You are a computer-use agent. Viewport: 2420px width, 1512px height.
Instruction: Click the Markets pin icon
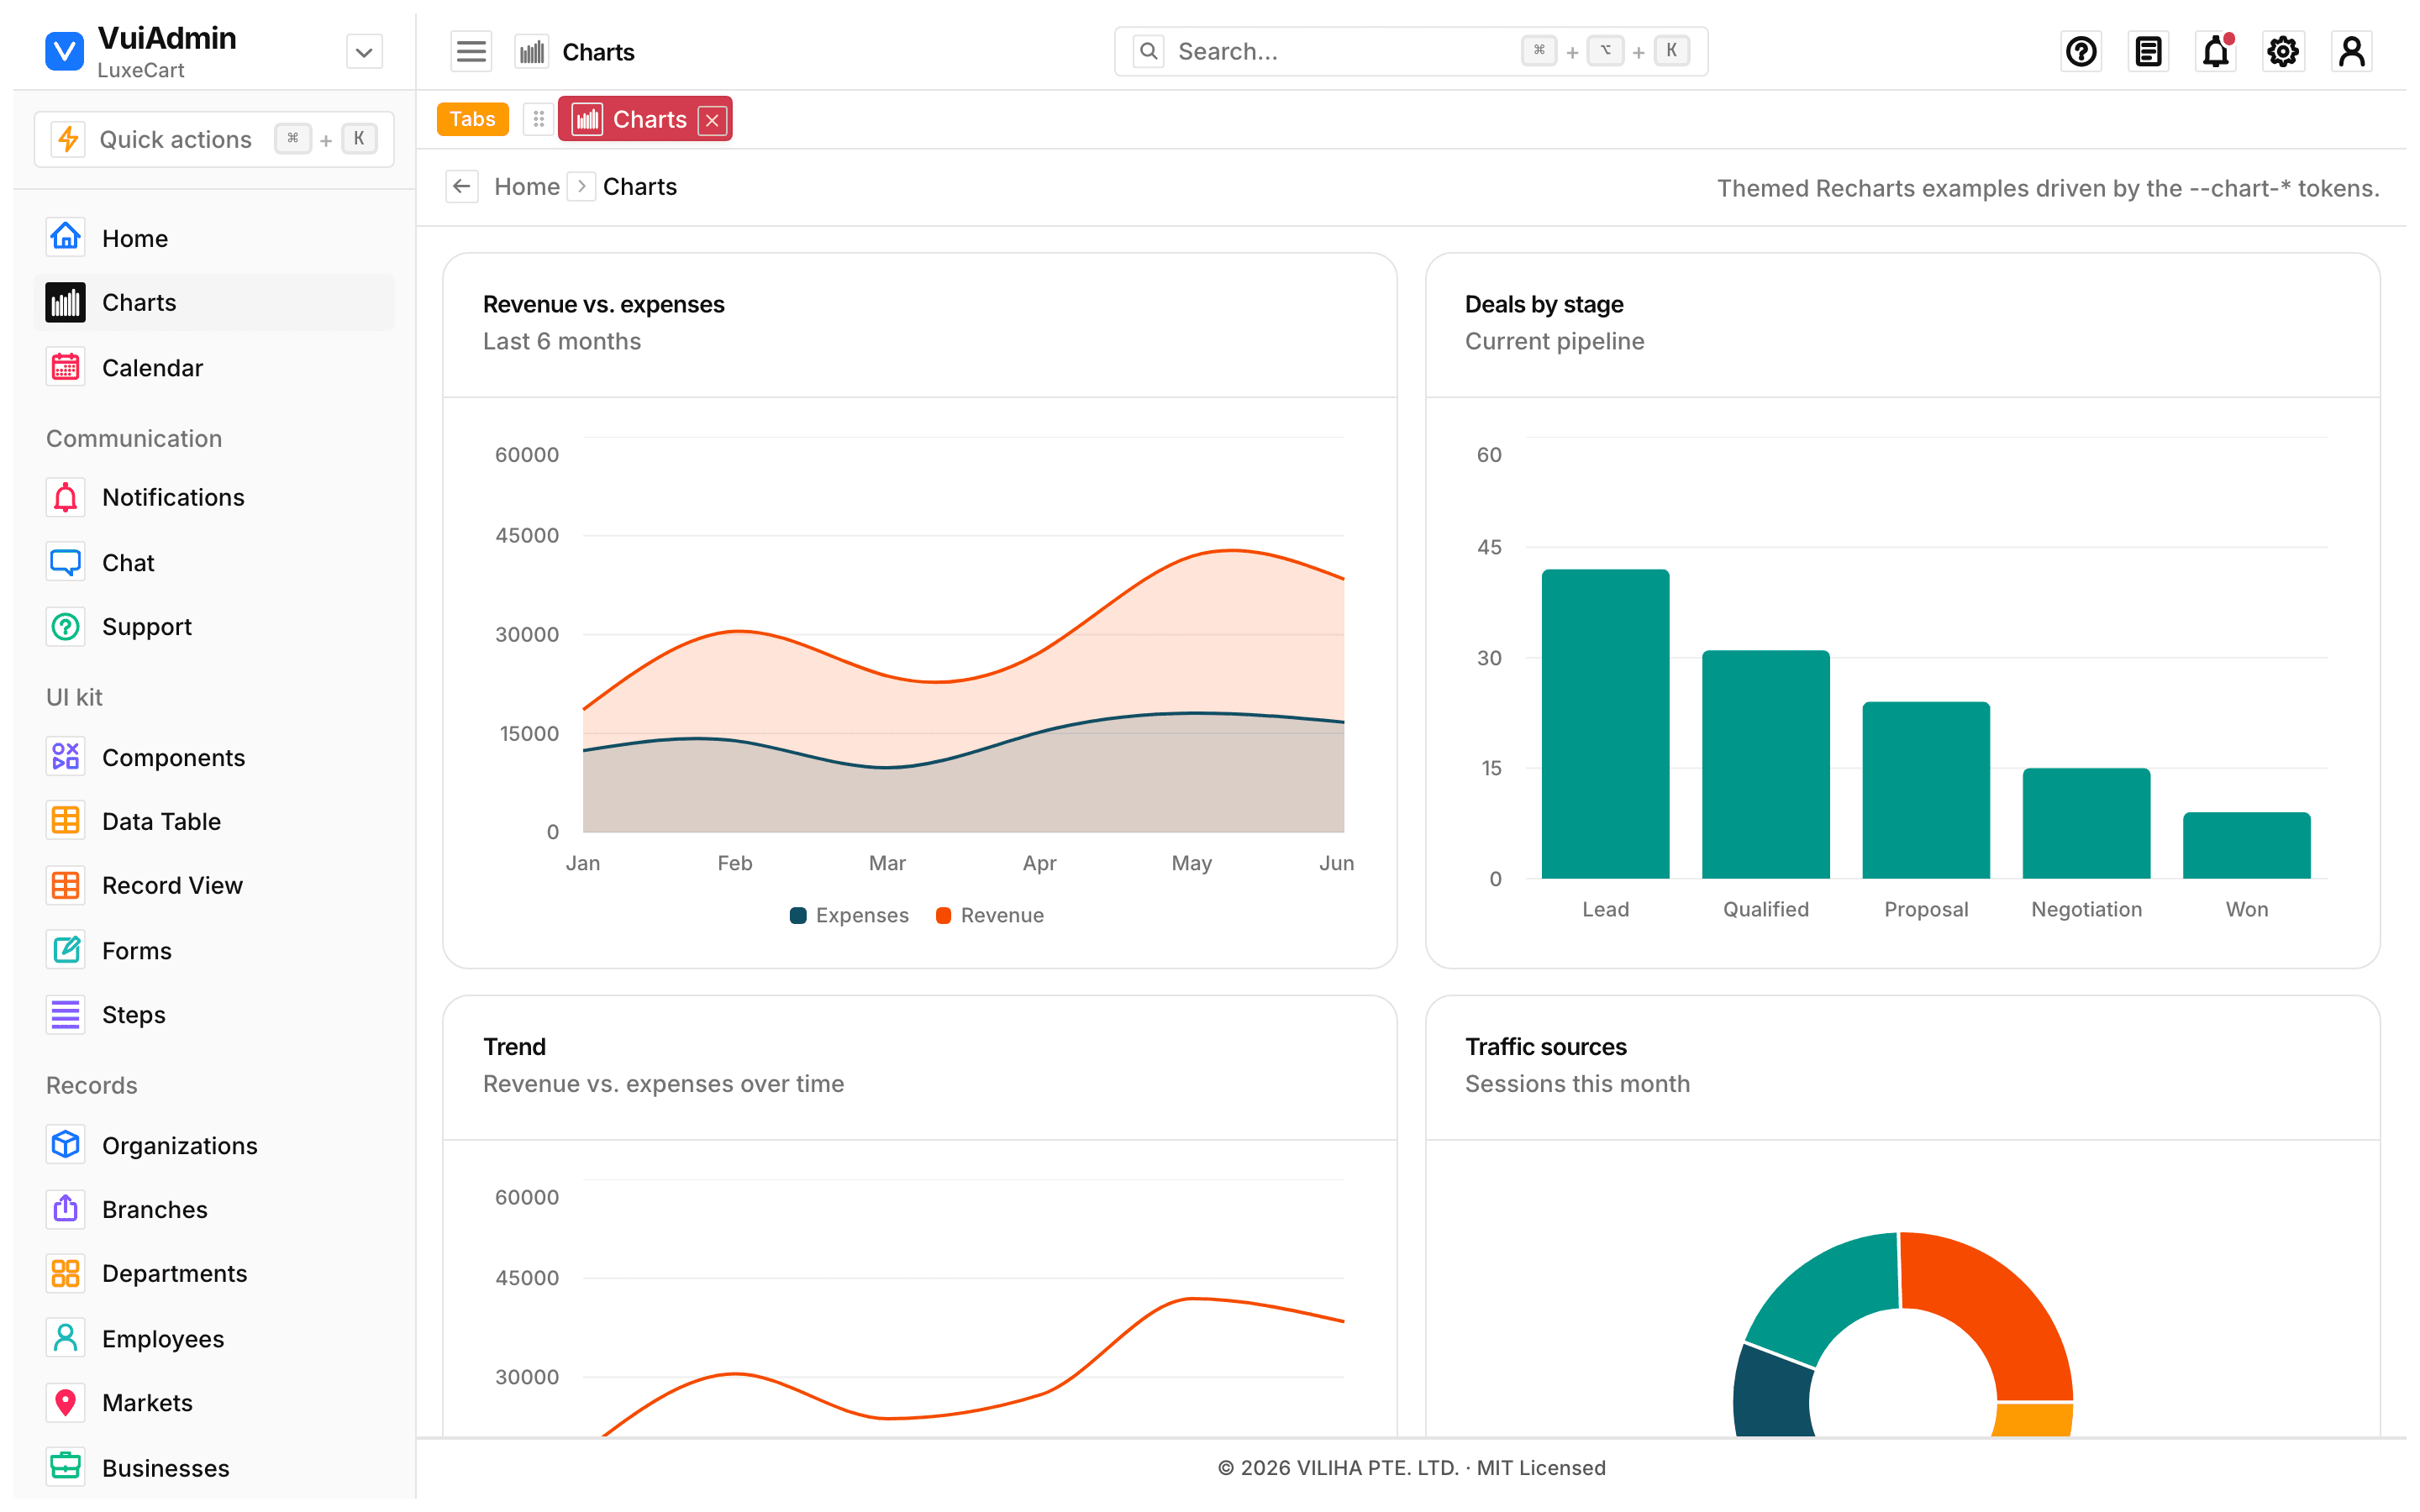[65, 1402]
